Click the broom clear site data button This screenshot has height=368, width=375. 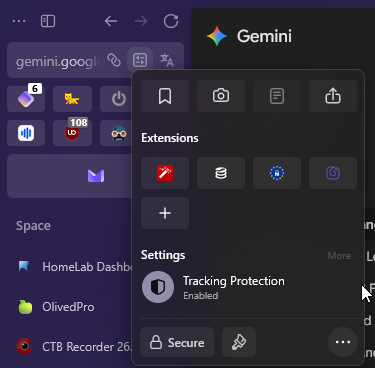[239, 342]
